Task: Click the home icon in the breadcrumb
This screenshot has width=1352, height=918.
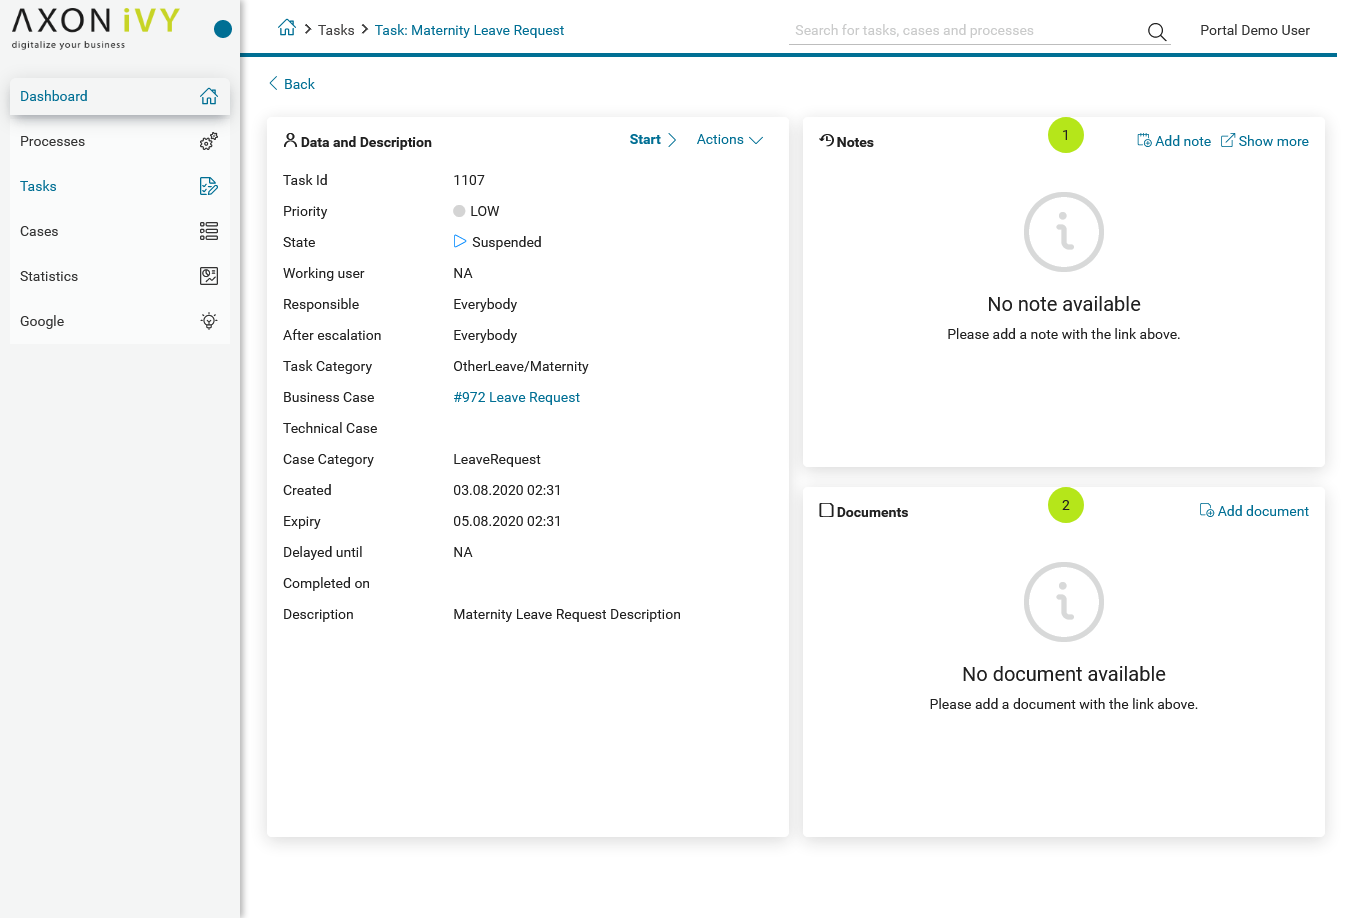Action: 286,29
